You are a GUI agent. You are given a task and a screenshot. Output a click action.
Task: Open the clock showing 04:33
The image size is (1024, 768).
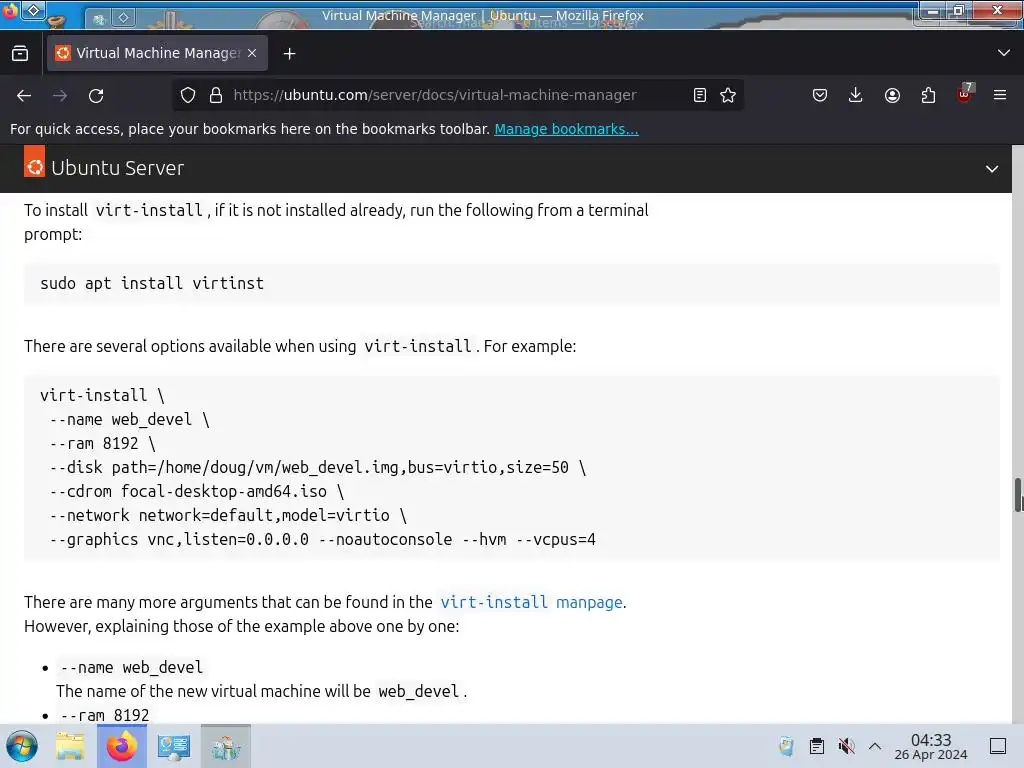[x=931, y=746]
